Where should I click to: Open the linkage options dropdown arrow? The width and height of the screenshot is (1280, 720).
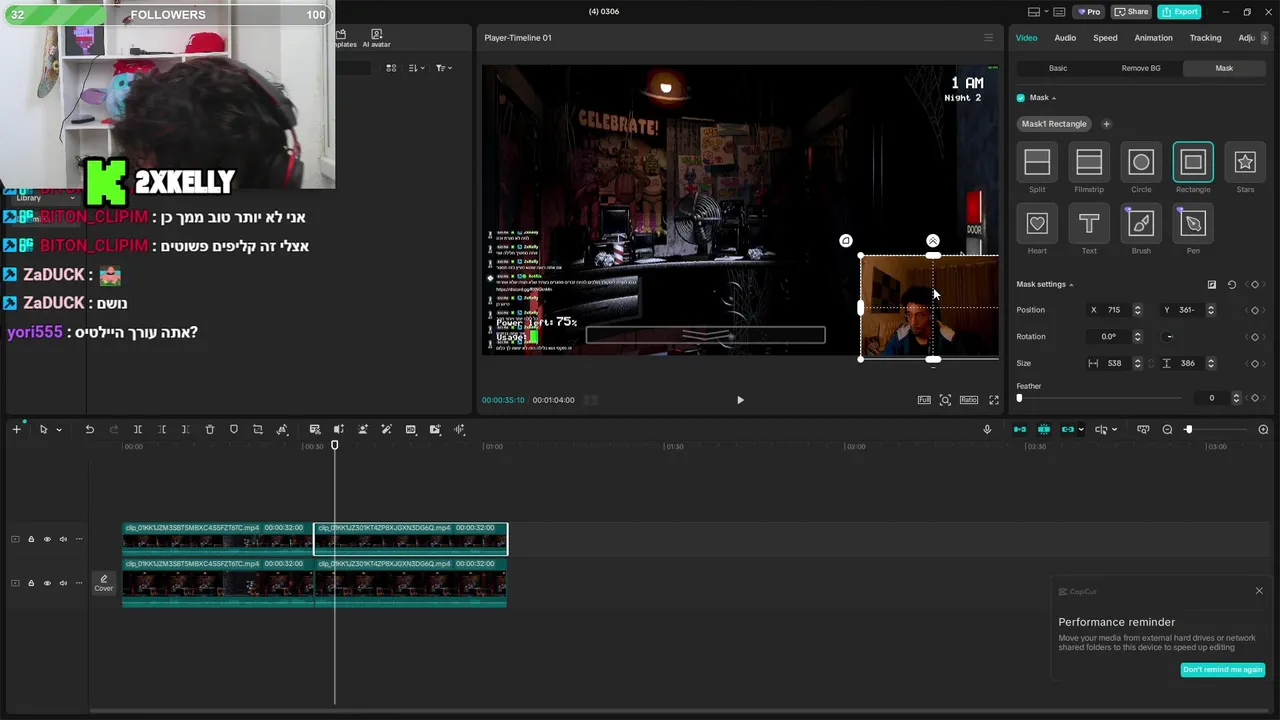tap(1080, 430)
